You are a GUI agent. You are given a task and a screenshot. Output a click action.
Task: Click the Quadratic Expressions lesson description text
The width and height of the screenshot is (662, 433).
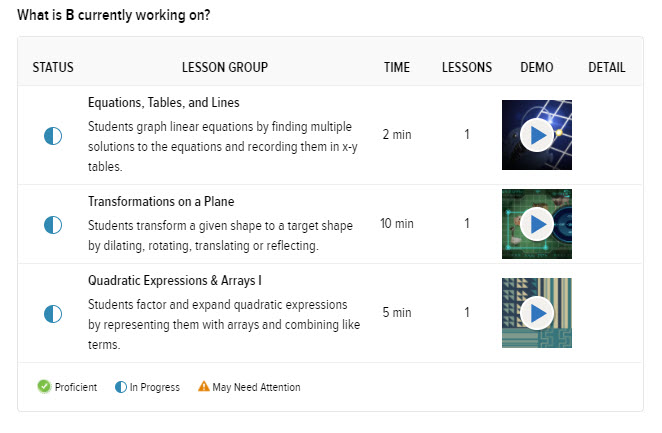pos(224,325)
